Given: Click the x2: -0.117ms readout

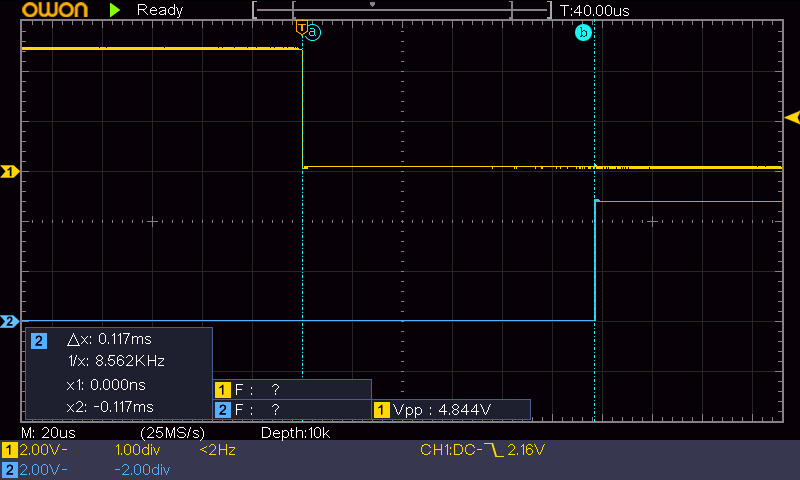Looking at the screenshot, I should tap(110, 407).
